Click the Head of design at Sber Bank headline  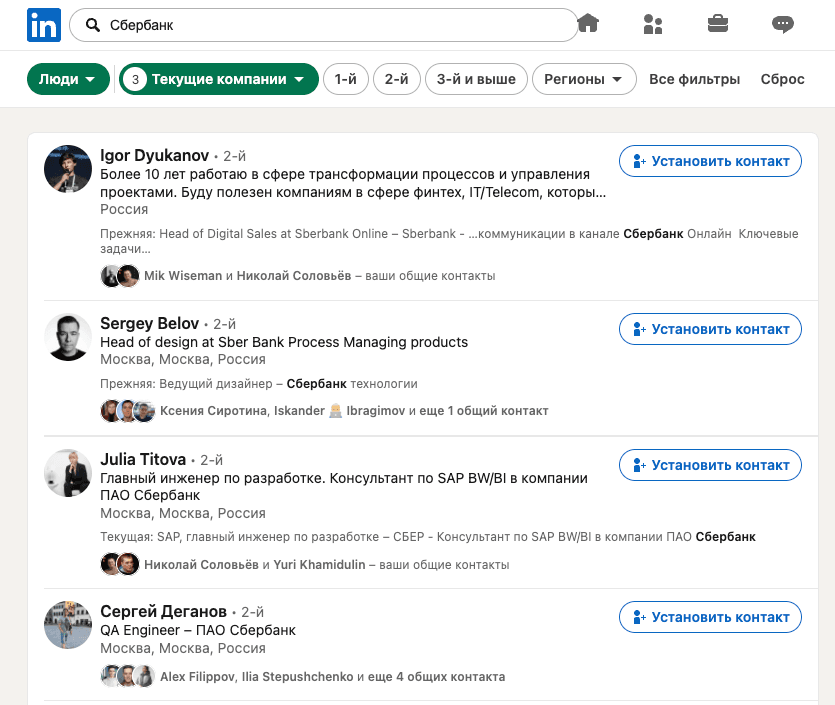pyautogui.click(x=284, y=342)
